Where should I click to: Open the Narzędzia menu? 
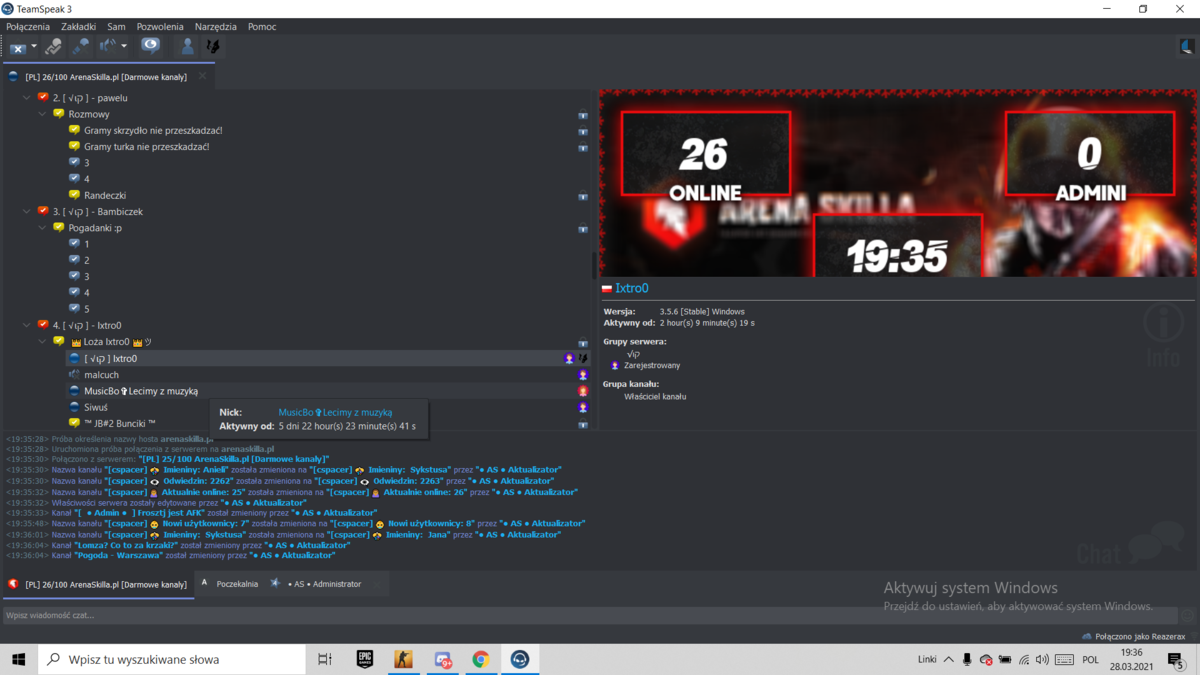pos(216,27)
